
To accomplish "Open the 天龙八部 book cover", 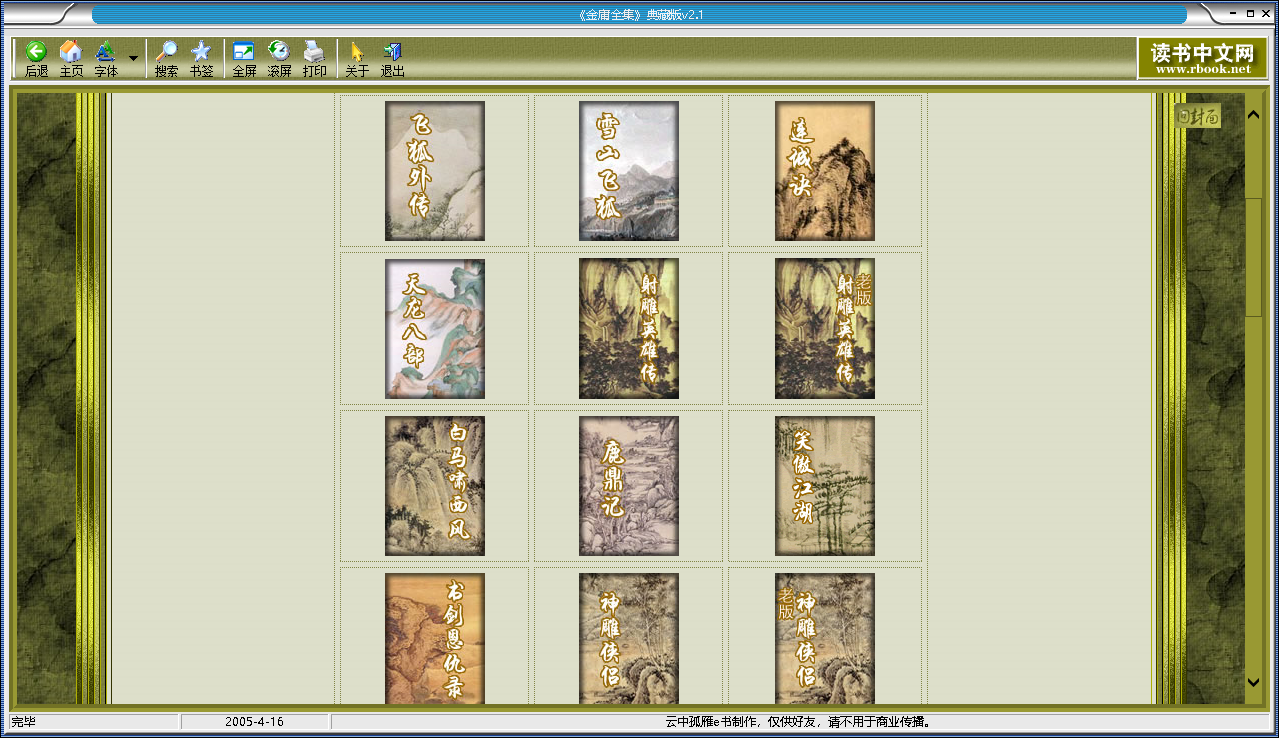I will (x=435, y=329).
